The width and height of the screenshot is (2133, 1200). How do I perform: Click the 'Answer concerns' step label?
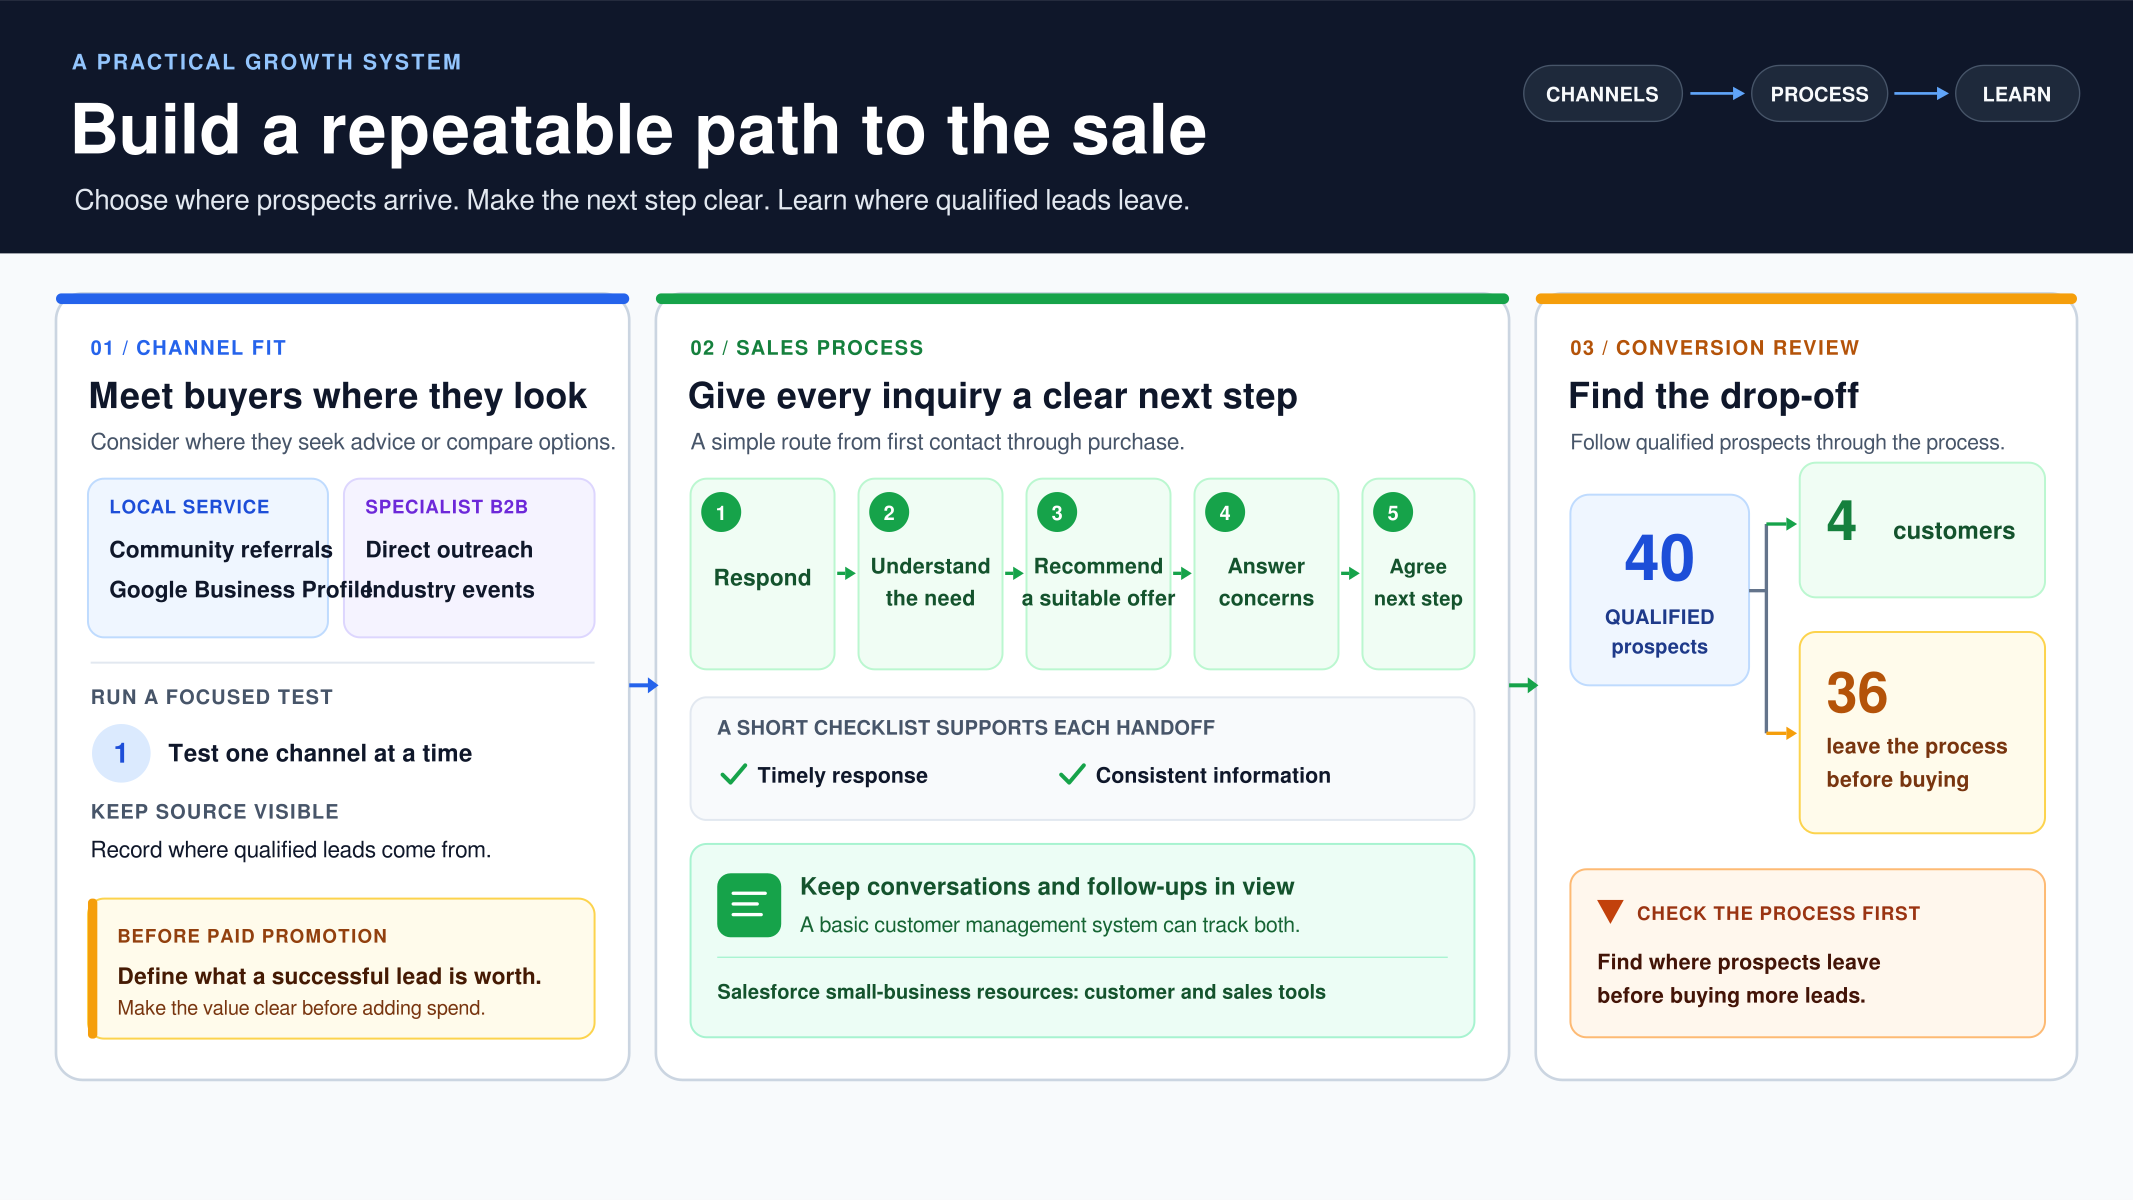pos(1266,582)
